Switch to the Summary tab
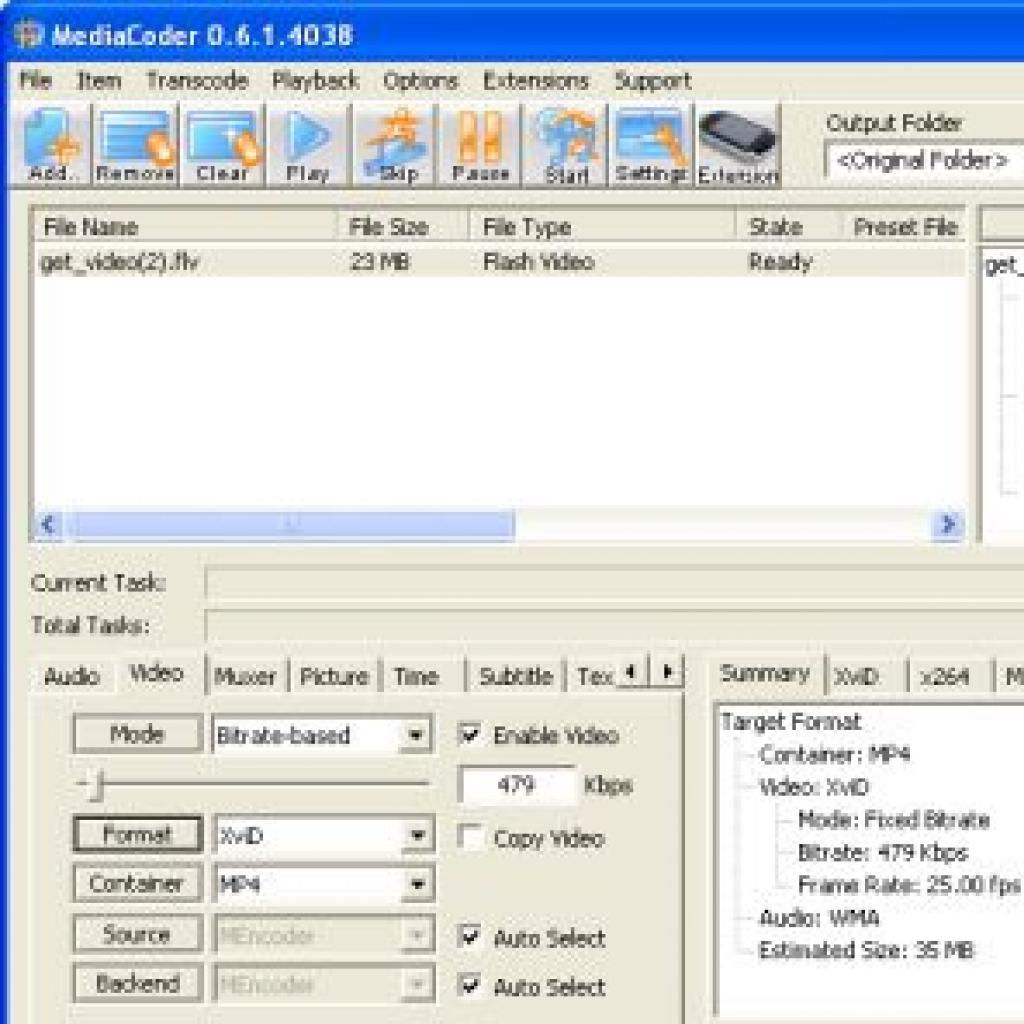The image size is (1024, 1024). [x=765, y=673]
